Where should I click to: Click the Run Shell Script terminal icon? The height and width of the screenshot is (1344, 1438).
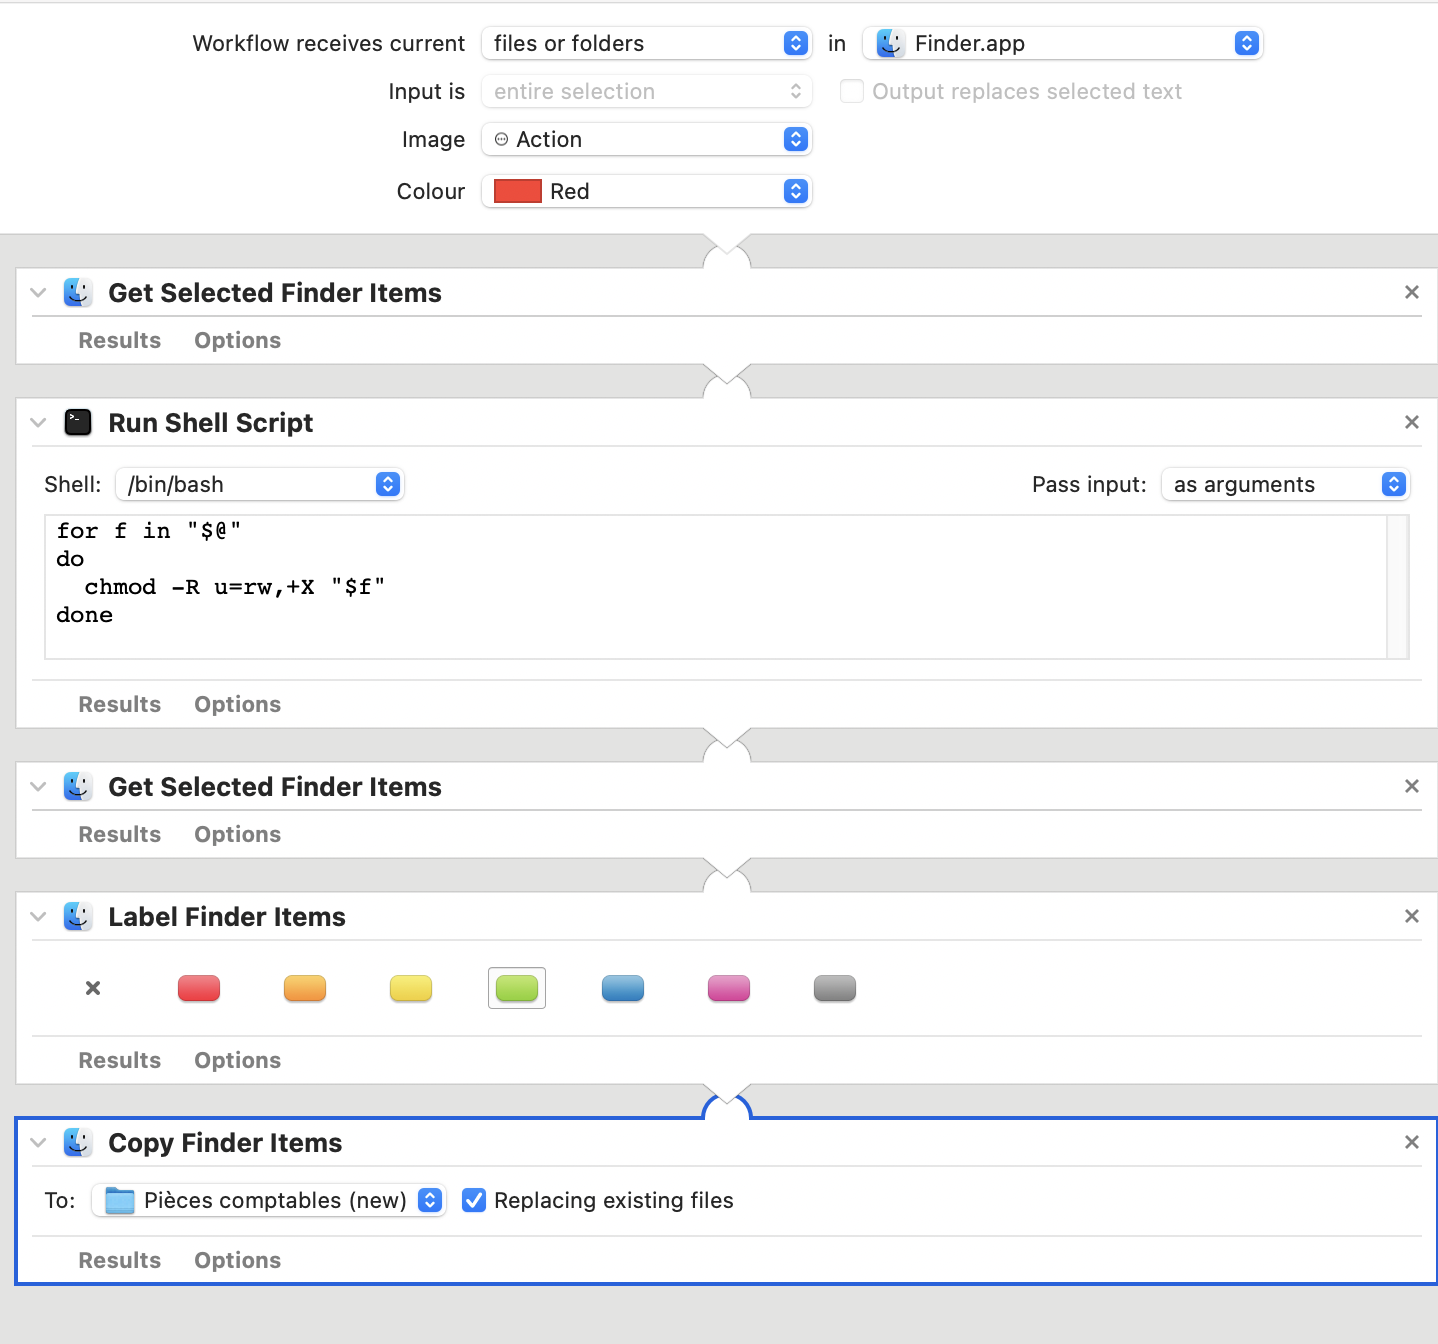78,422
